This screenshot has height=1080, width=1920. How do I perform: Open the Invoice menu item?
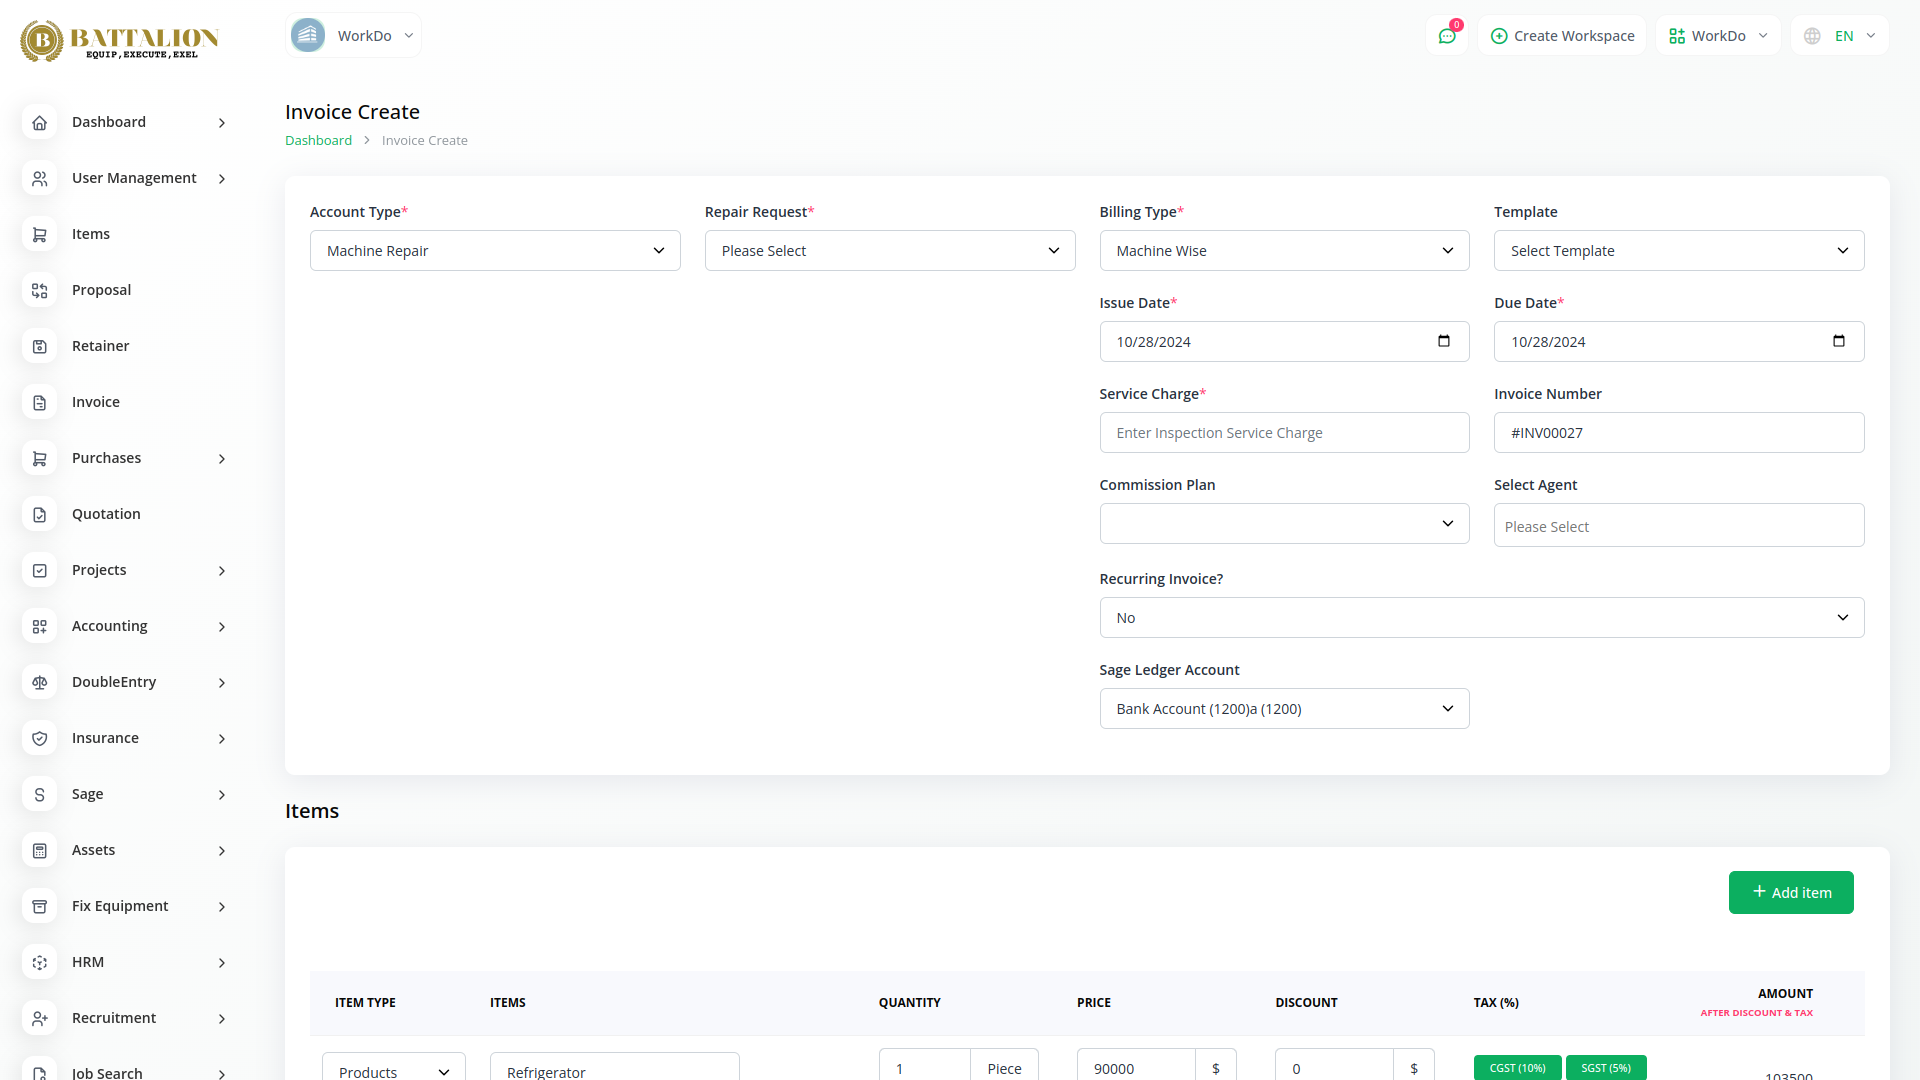[x=96, y=402]
